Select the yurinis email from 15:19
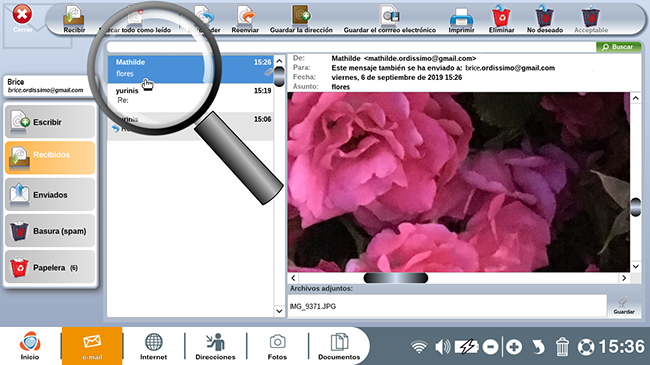Screen dimensions: 650x365 pyautogui.click(x=190, y=97)
